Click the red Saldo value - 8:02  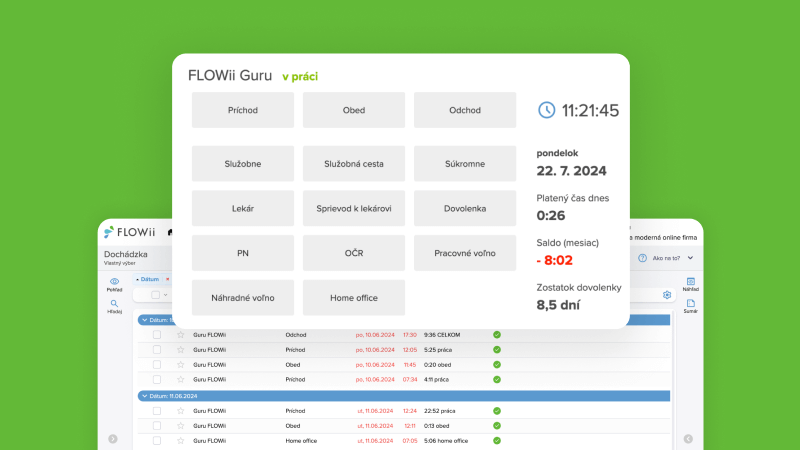[555, 260]
